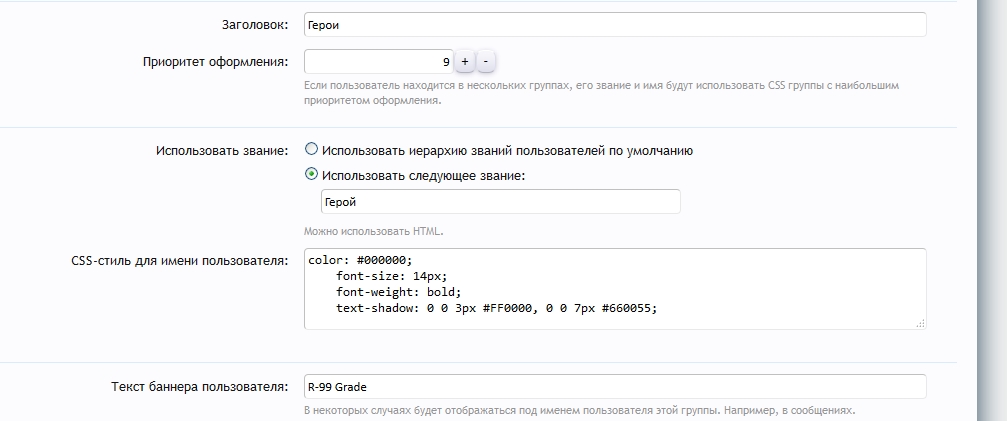
Task: Click the 'Можно использовать HTML.' hint text
Action: point(373,231)
